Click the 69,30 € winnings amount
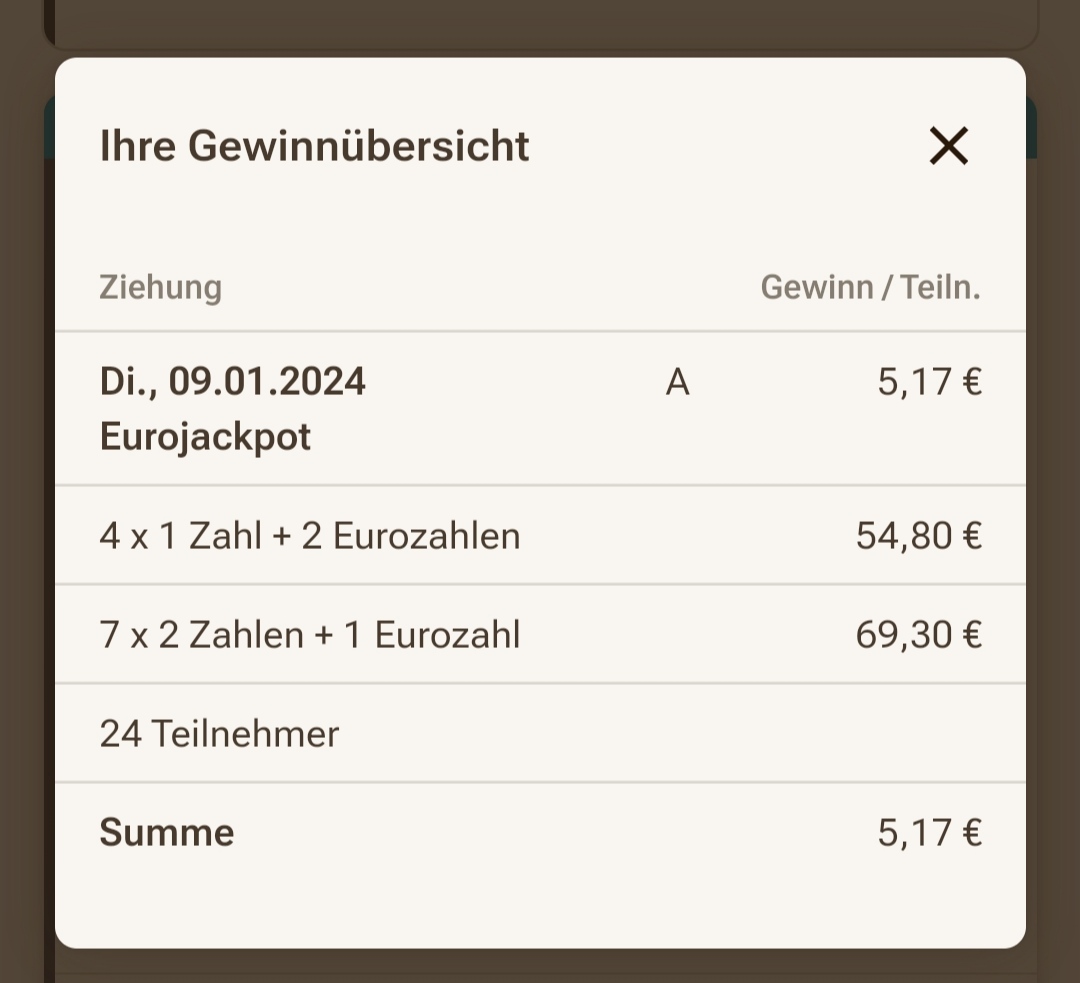 918,635
